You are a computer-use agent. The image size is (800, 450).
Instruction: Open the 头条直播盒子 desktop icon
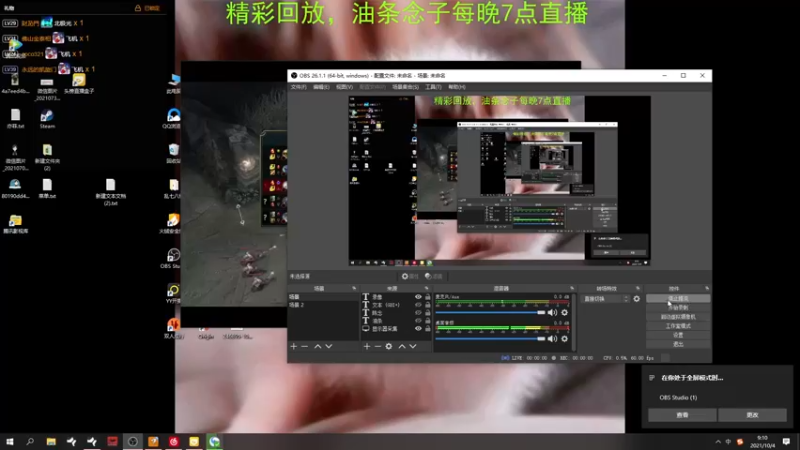[79, 84]
